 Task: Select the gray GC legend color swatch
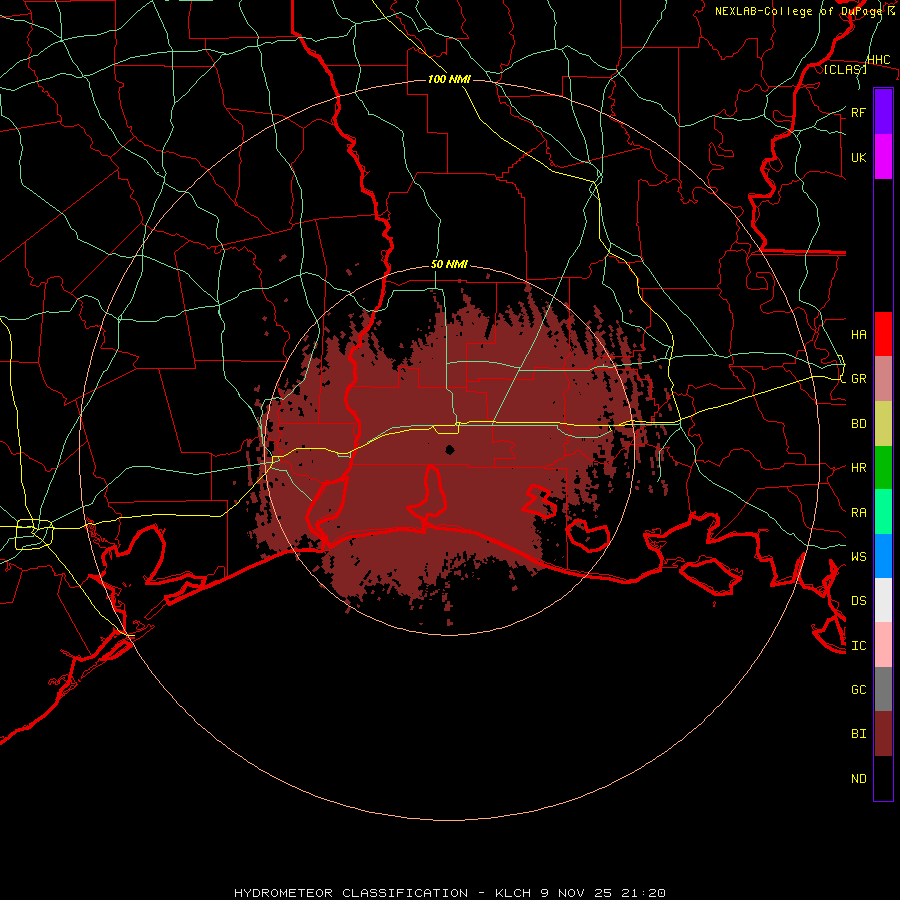(883, 689)
